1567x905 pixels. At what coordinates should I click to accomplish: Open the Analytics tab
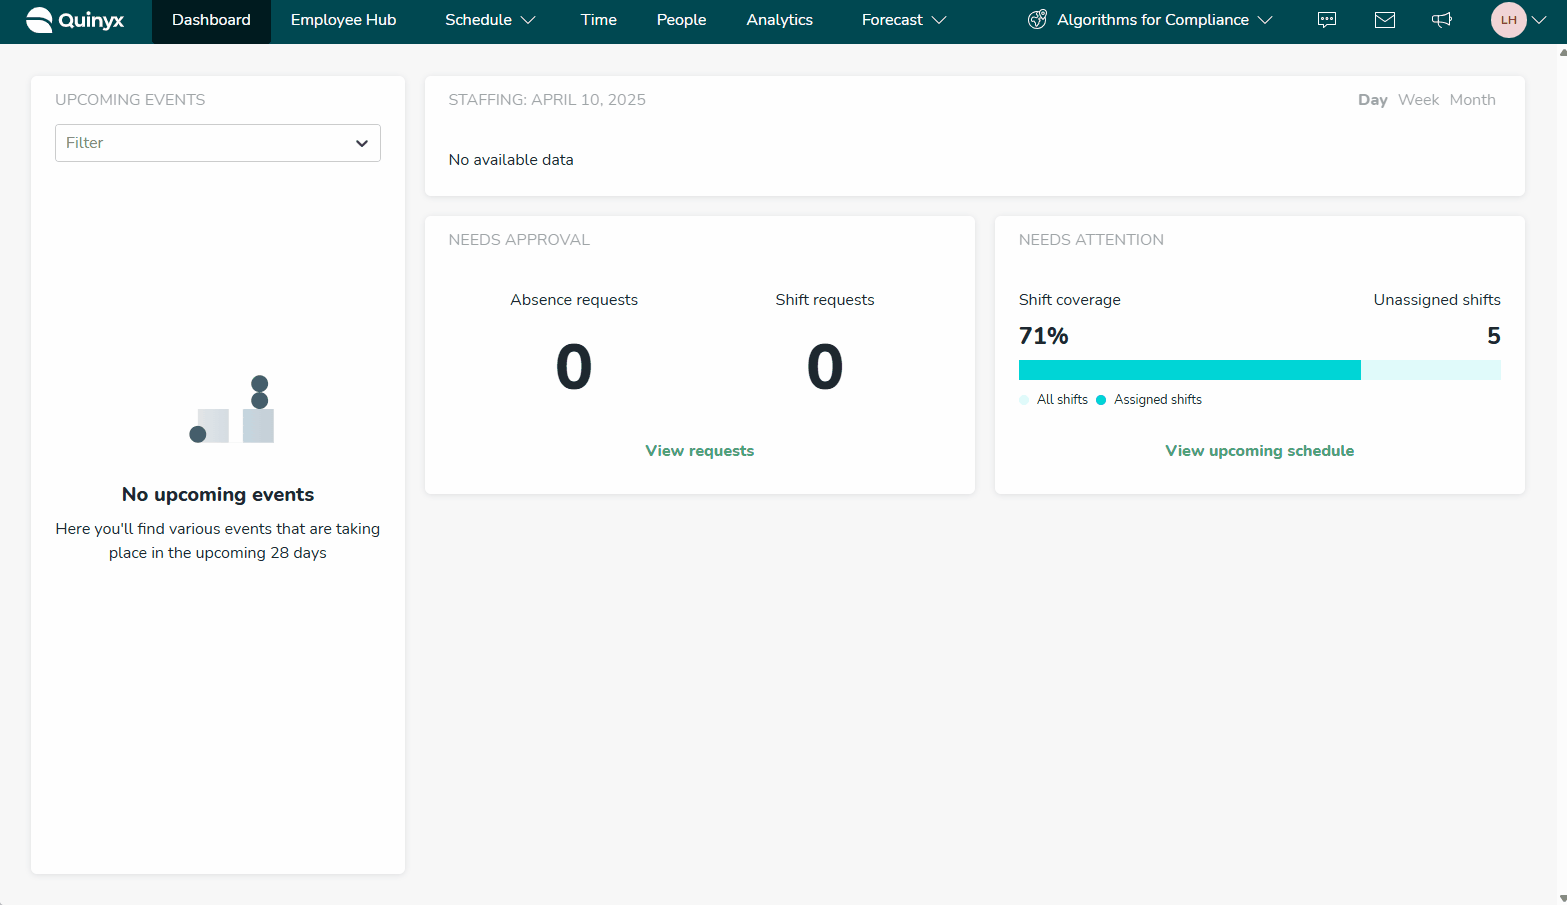tap(779, 20)
